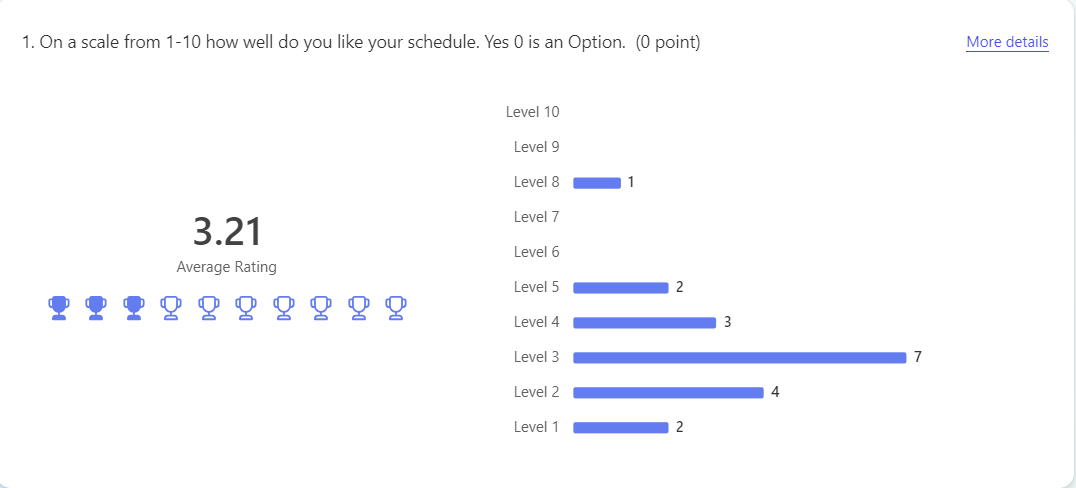Click the Level 7 label
This screenshot has height=488, width=1076.
tap(537, 217)
